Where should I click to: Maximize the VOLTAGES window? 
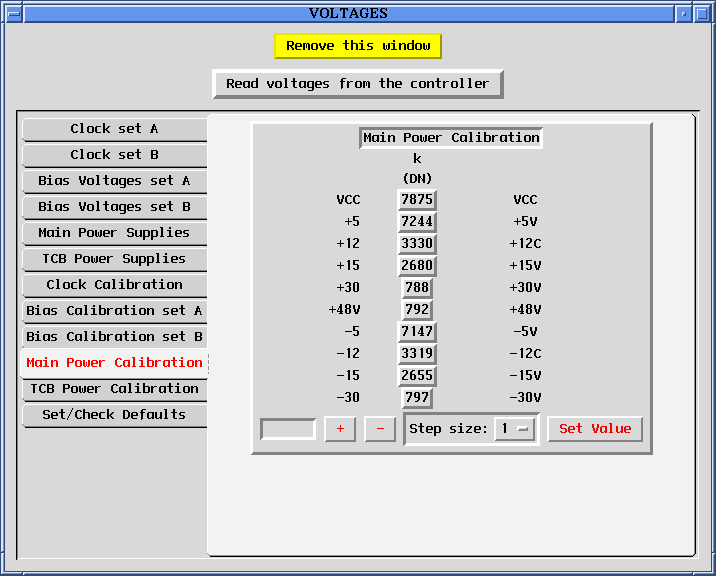[x=702, y=14]
